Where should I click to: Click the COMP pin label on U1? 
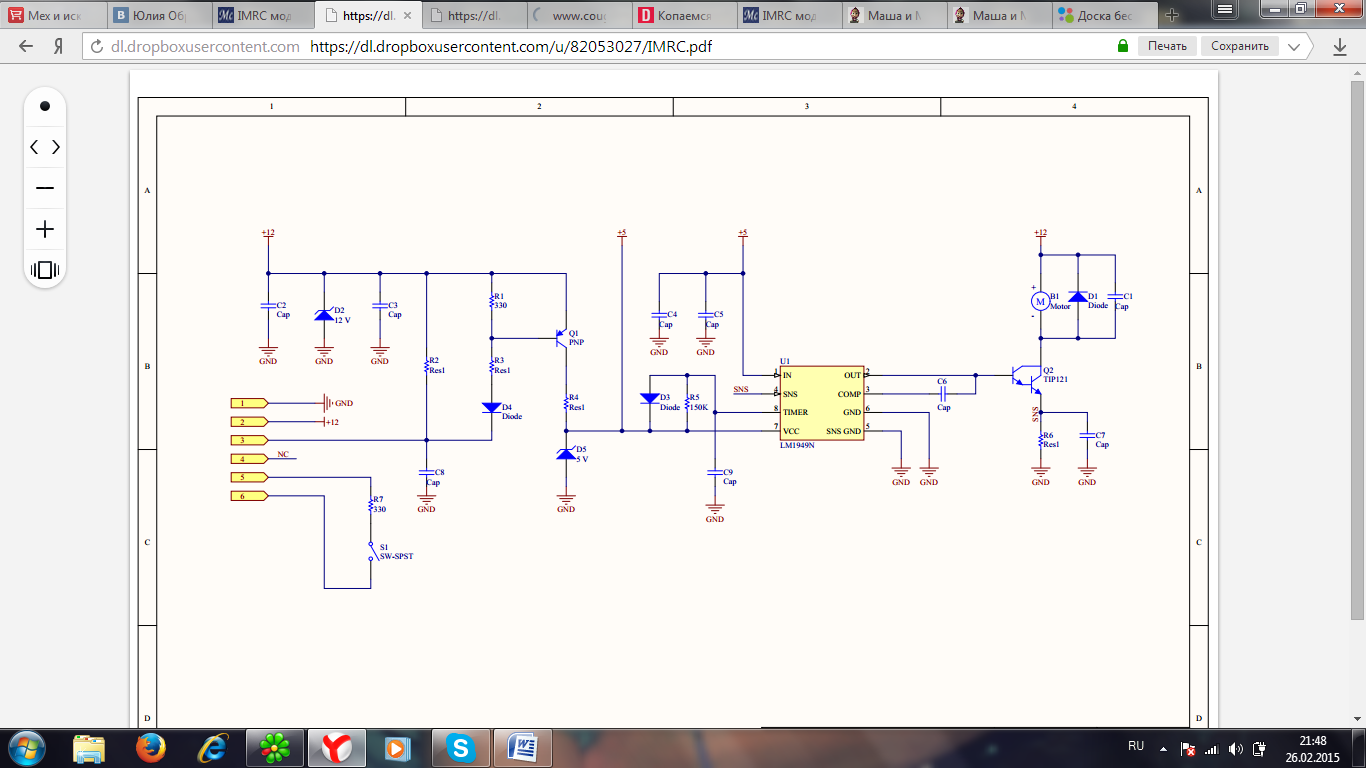849,394
